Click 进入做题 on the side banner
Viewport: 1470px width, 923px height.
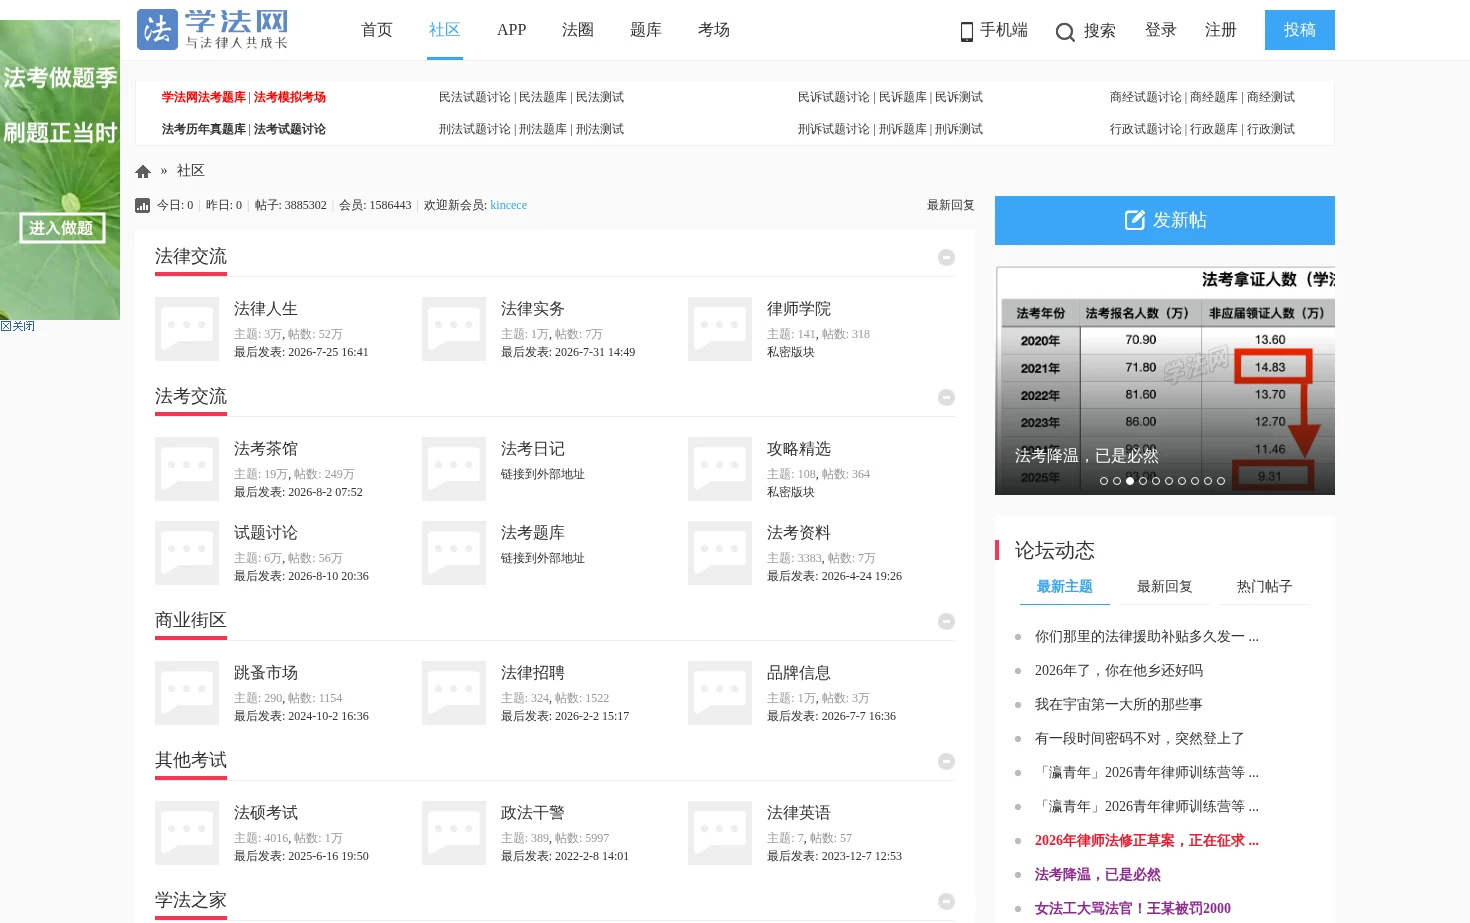coord(62,228)
